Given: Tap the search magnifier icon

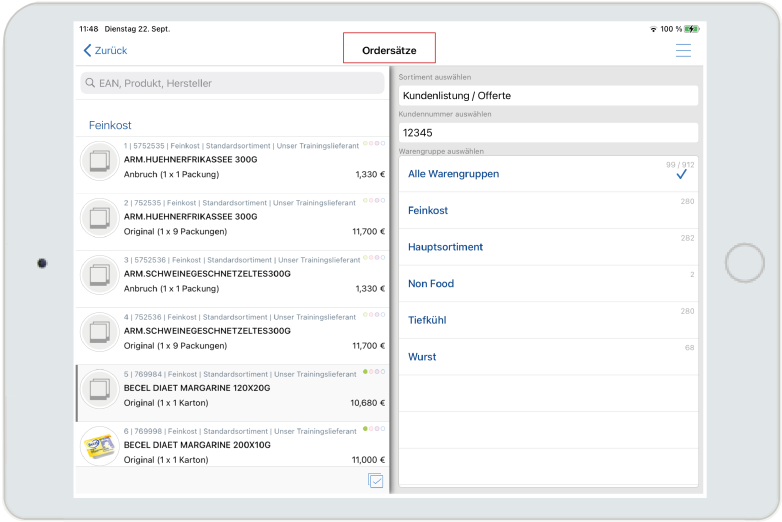Looking at the screenshot, I should pyautogui.click(x=91, y=83).
